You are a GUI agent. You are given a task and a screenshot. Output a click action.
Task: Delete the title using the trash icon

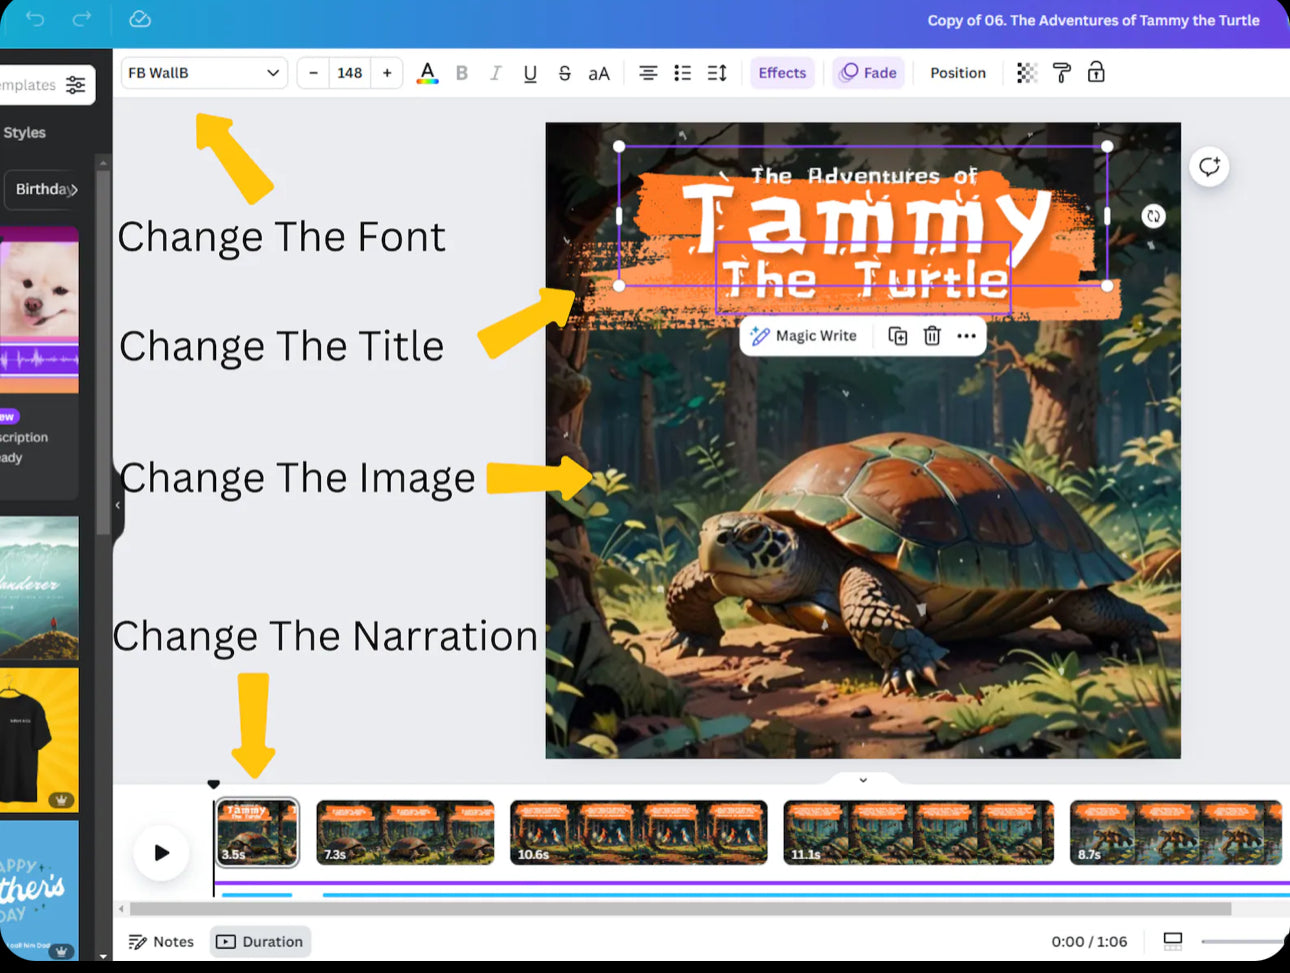point(932,336)
